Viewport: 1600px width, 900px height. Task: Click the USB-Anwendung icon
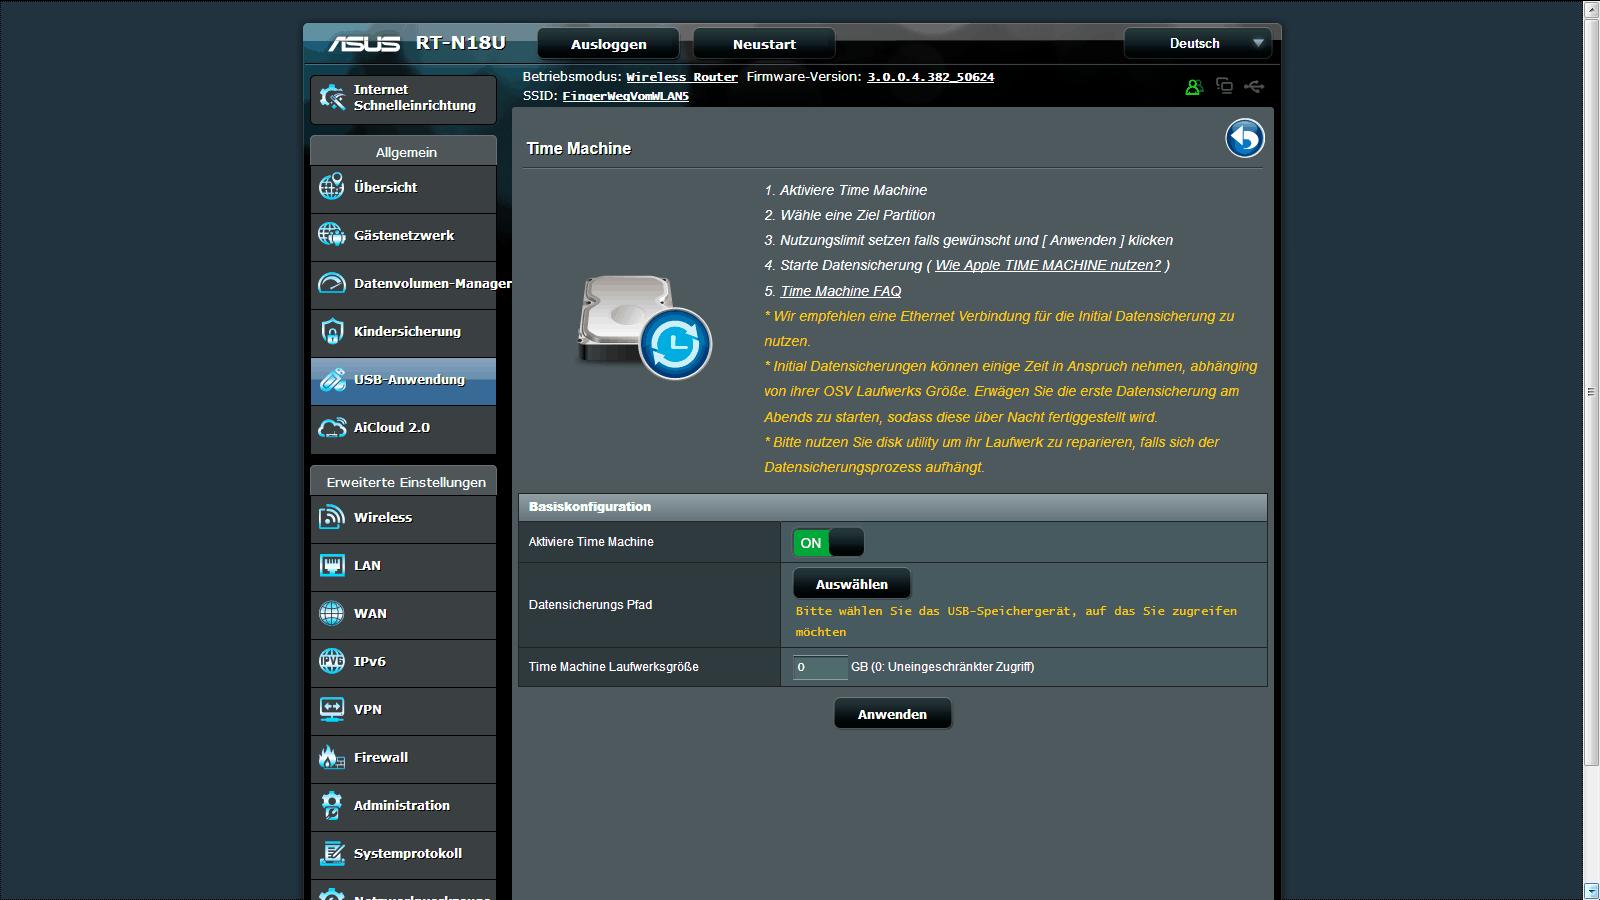pyautogui.click(x=332, y=379)
